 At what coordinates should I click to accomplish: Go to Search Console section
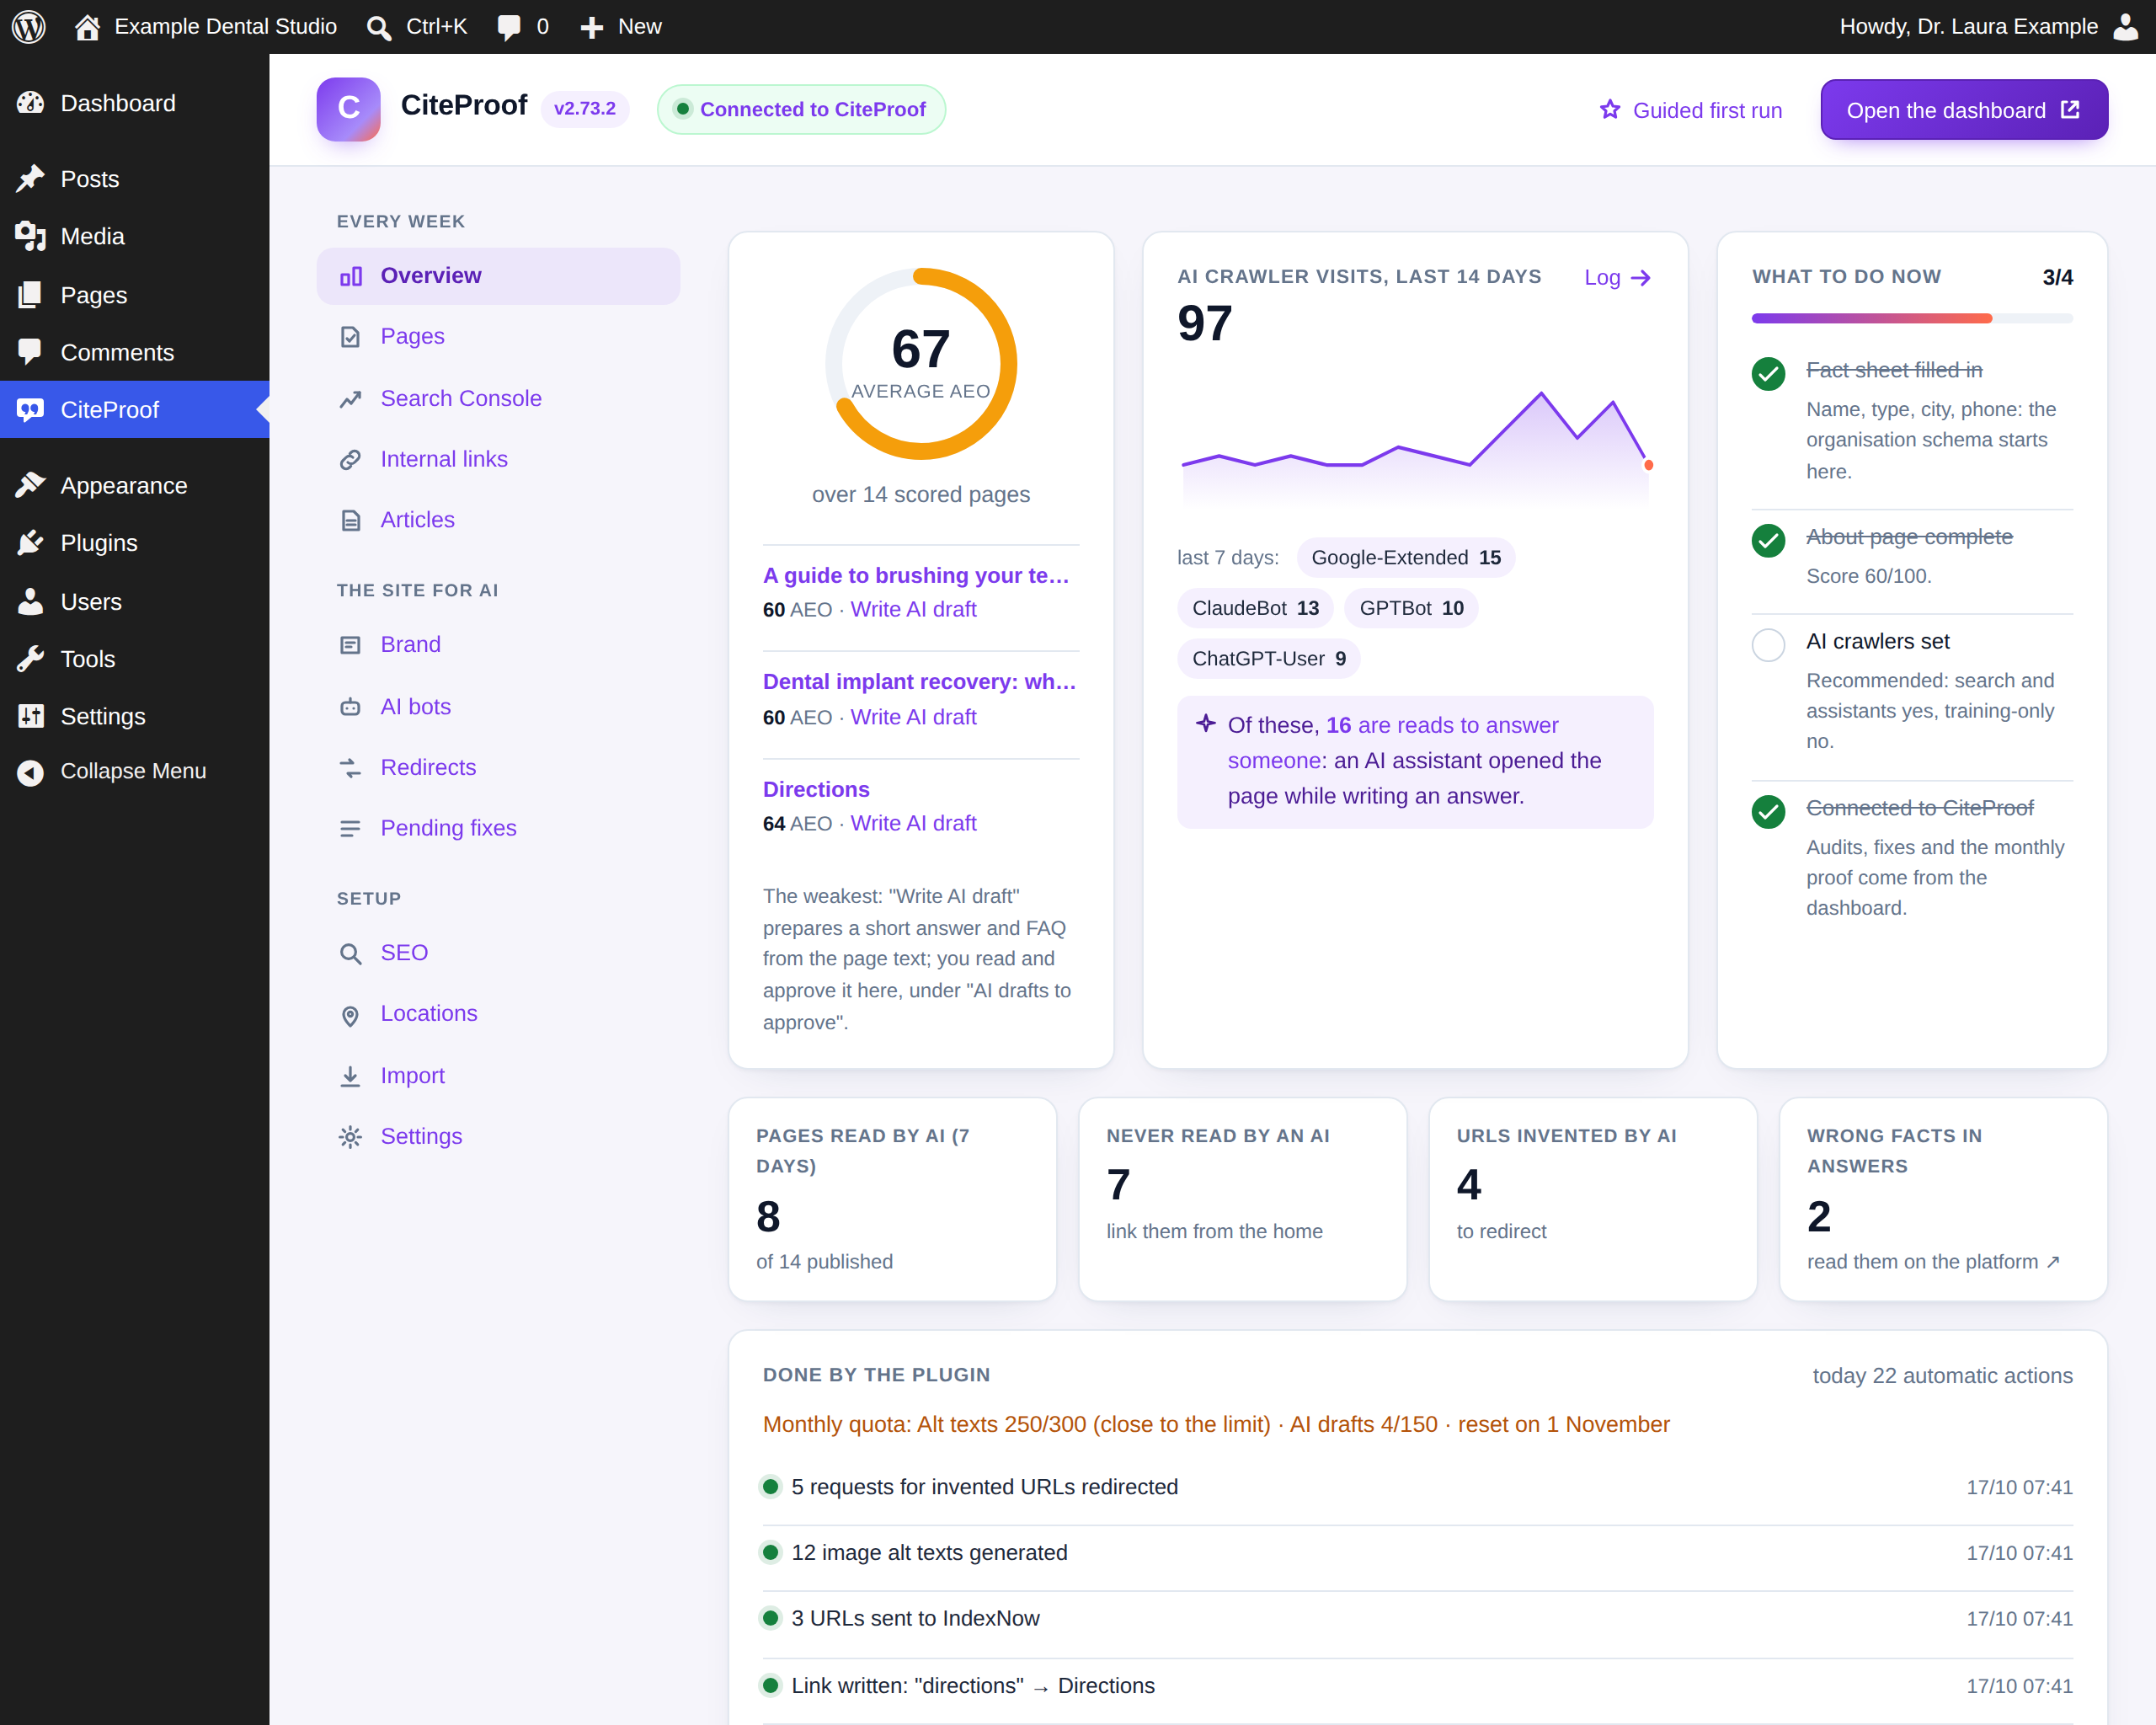[498, 398]
